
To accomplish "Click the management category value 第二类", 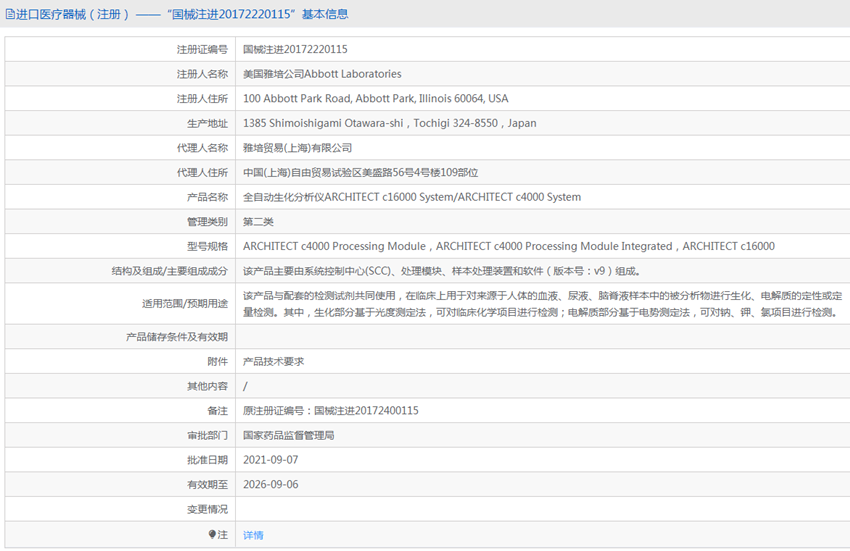I will click(x=258, y=222).
